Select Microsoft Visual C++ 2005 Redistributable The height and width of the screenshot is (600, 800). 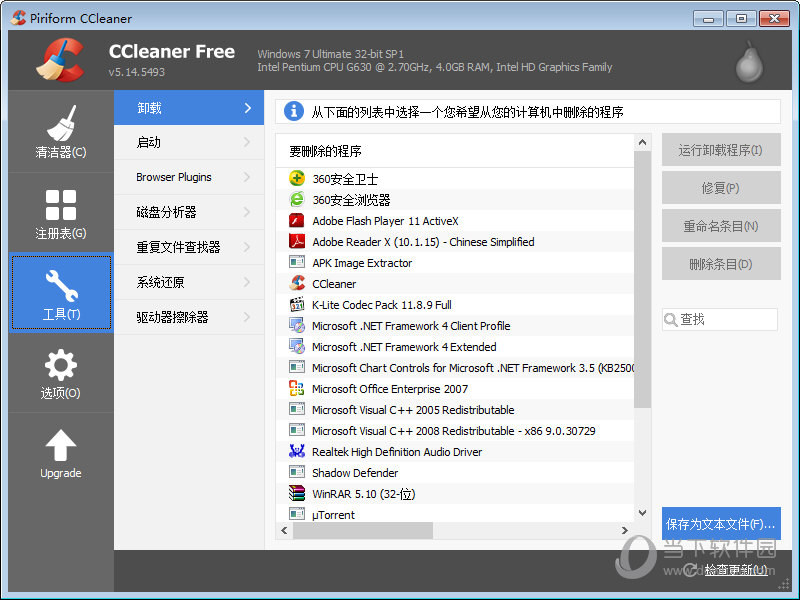point(455,409)
